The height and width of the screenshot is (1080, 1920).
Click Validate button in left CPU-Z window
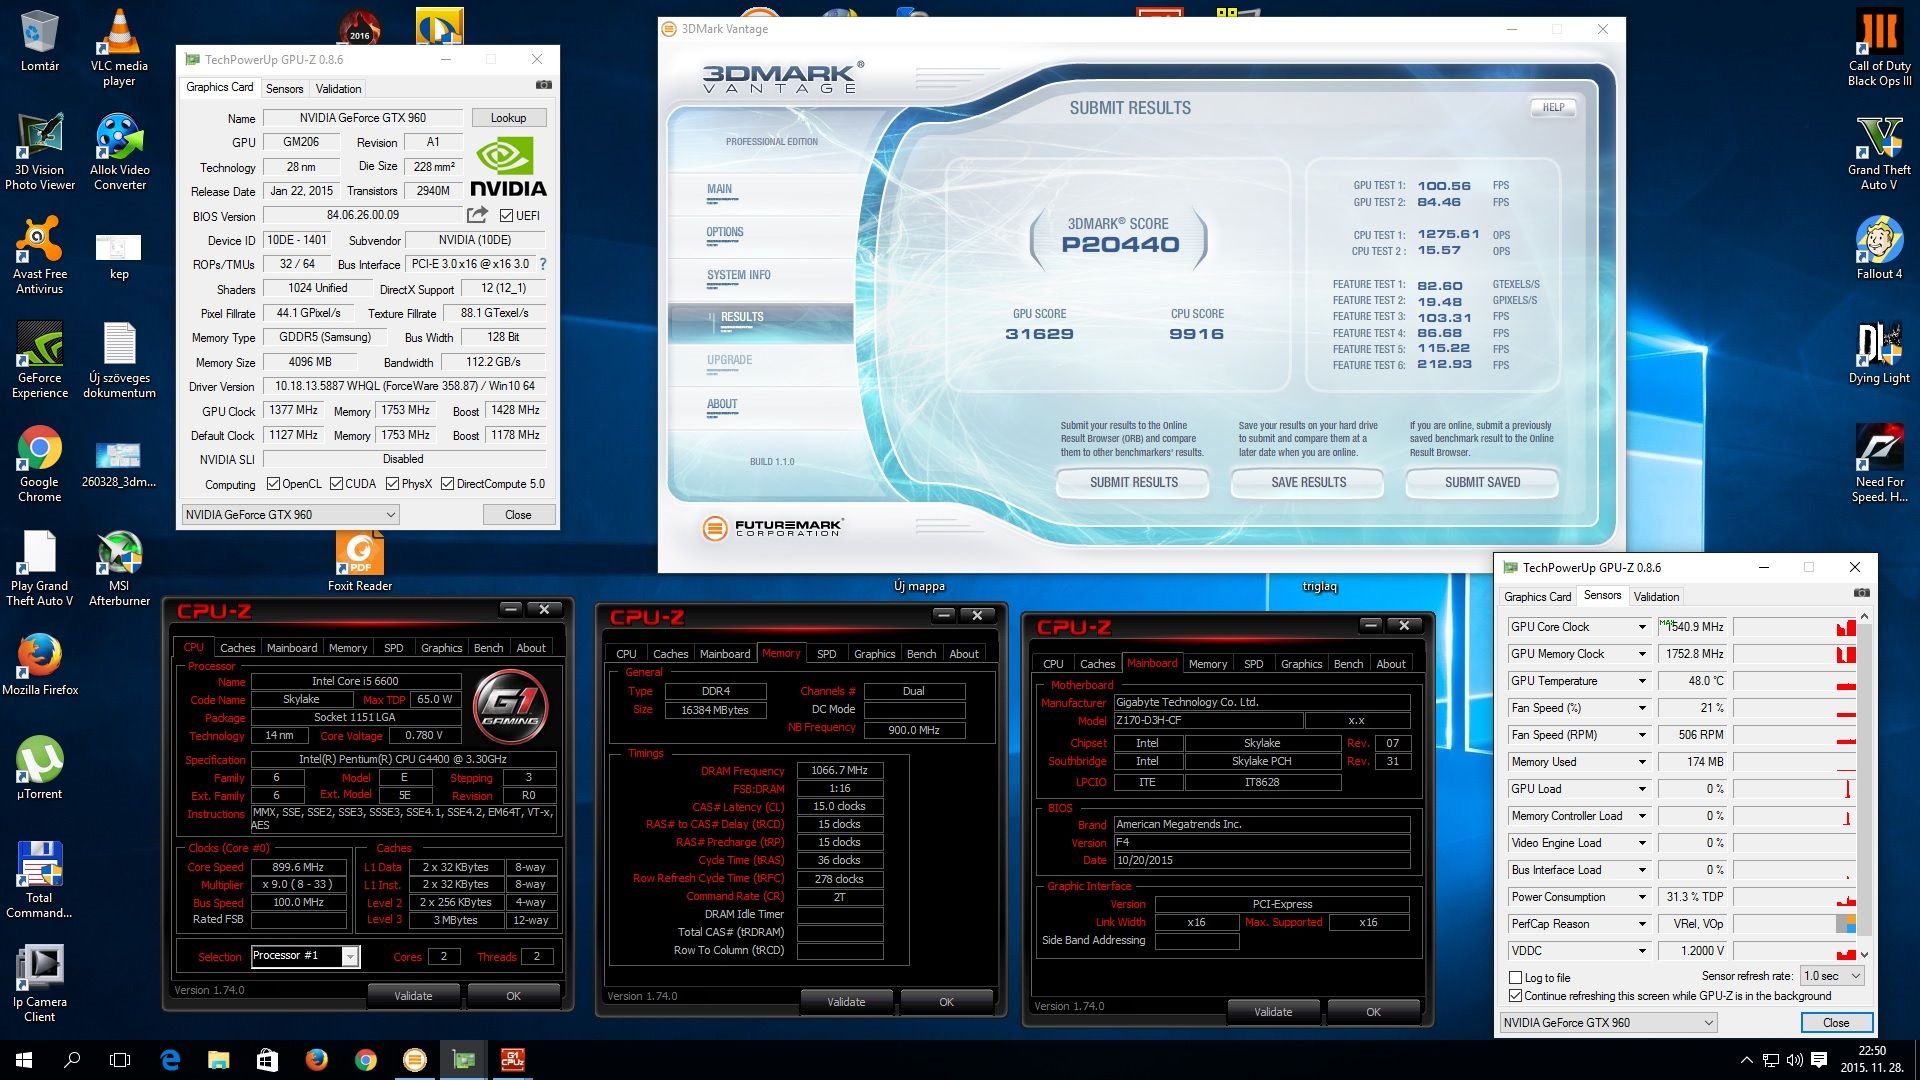[x=413, y=996]
